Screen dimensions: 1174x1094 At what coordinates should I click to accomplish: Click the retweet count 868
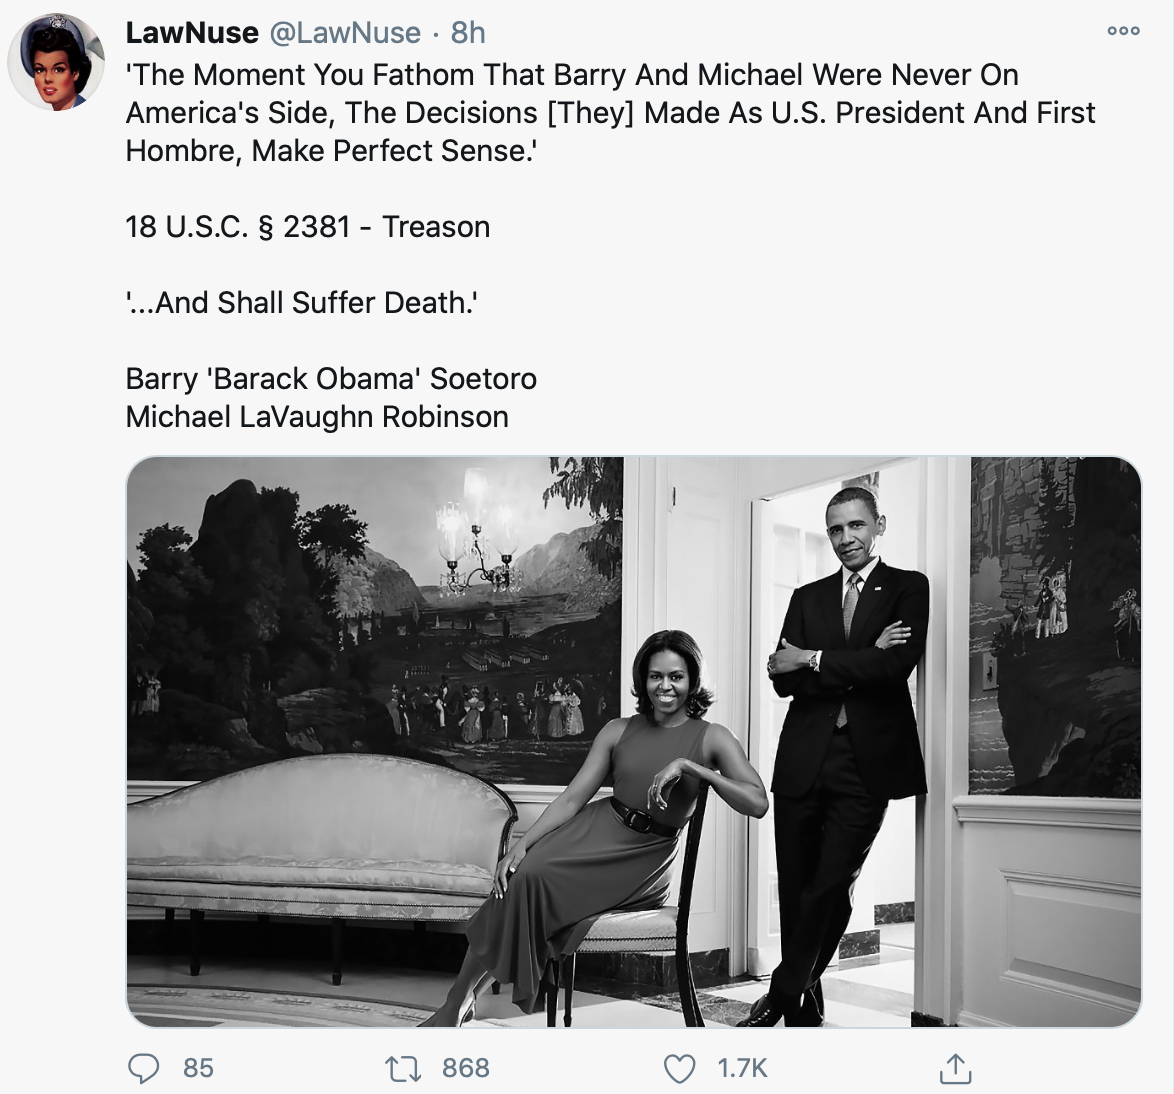tap(466, 1068)
